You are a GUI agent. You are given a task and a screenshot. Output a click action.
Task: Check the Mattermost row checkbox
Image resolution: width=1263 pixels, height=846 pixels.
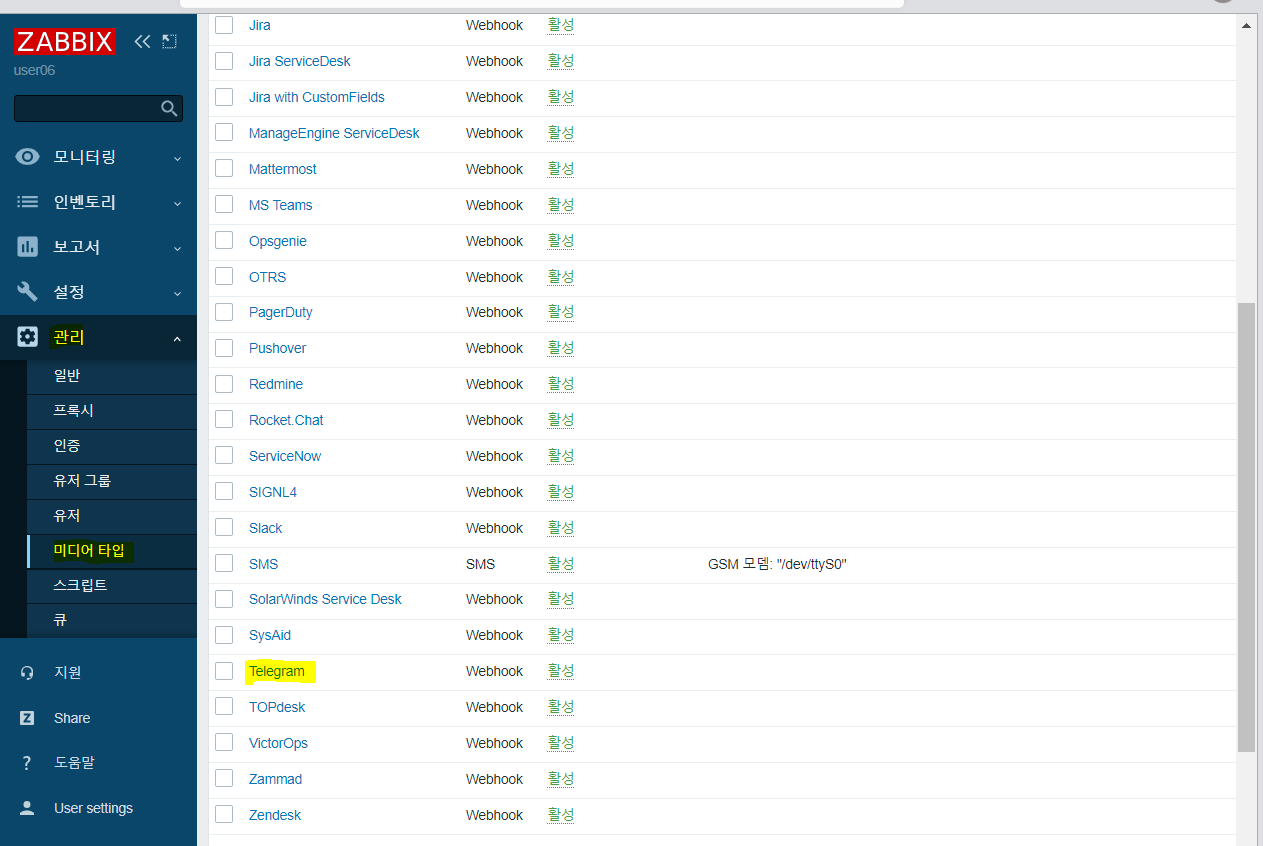coord(224,168)
